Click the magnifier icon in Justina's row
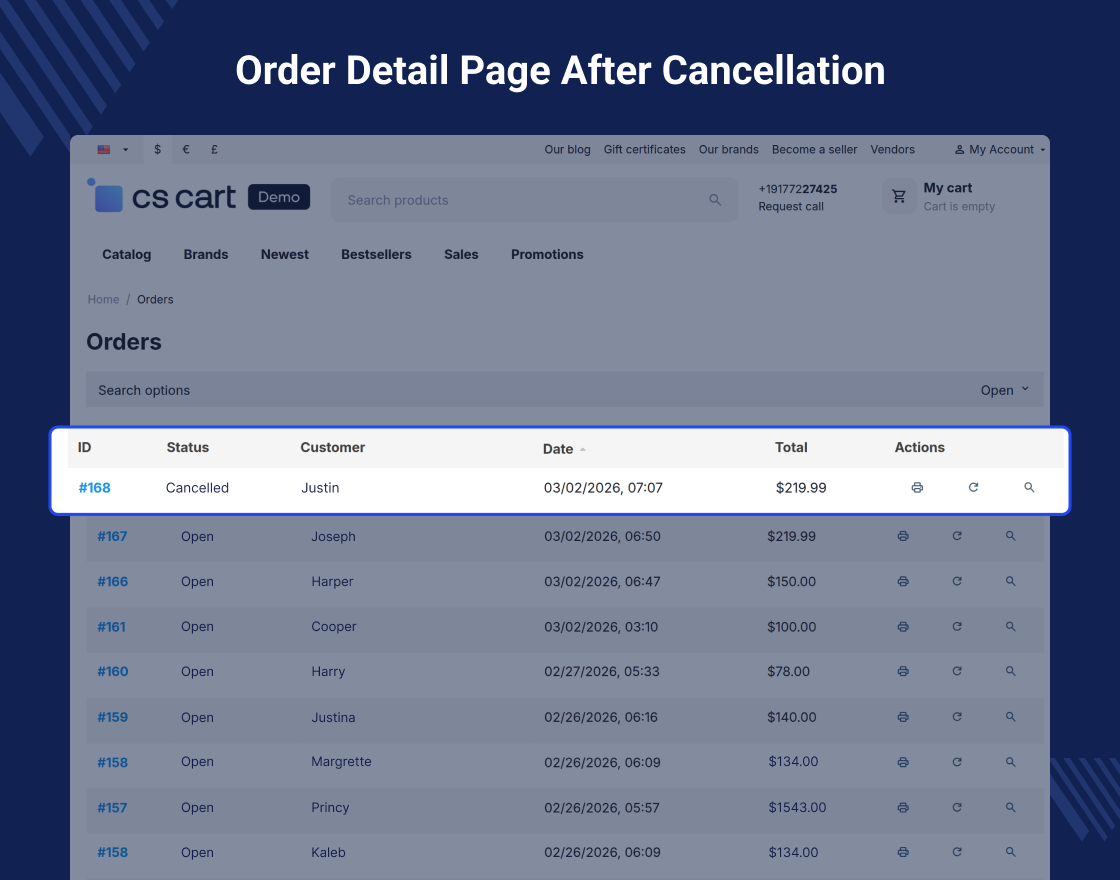This screenshot has width=1120, height=880. click(x=1011, y=717)
